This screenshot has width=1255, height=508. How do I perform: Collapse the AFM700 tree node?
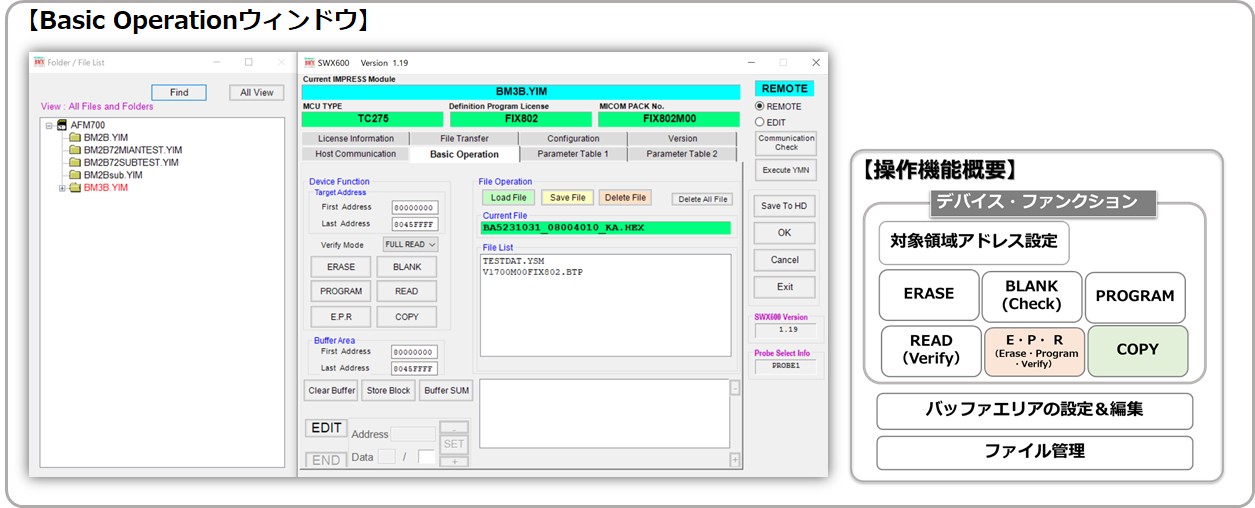click(49, 125)
